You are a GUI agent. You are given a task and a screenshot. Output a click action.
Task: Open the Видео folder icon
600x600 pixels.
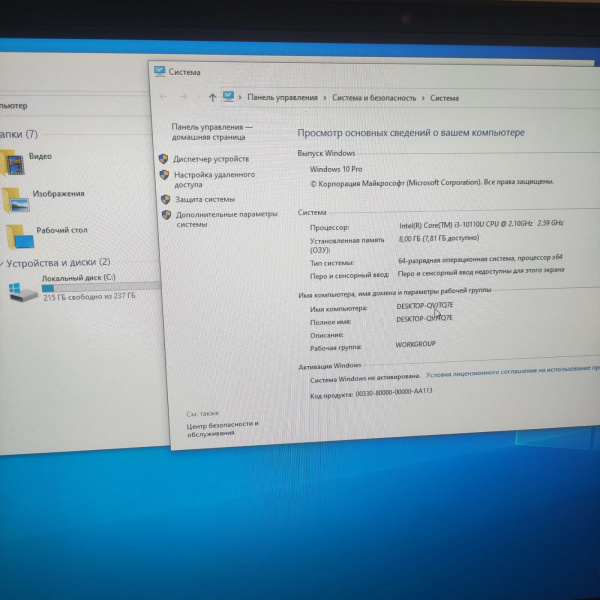[14, 161]
